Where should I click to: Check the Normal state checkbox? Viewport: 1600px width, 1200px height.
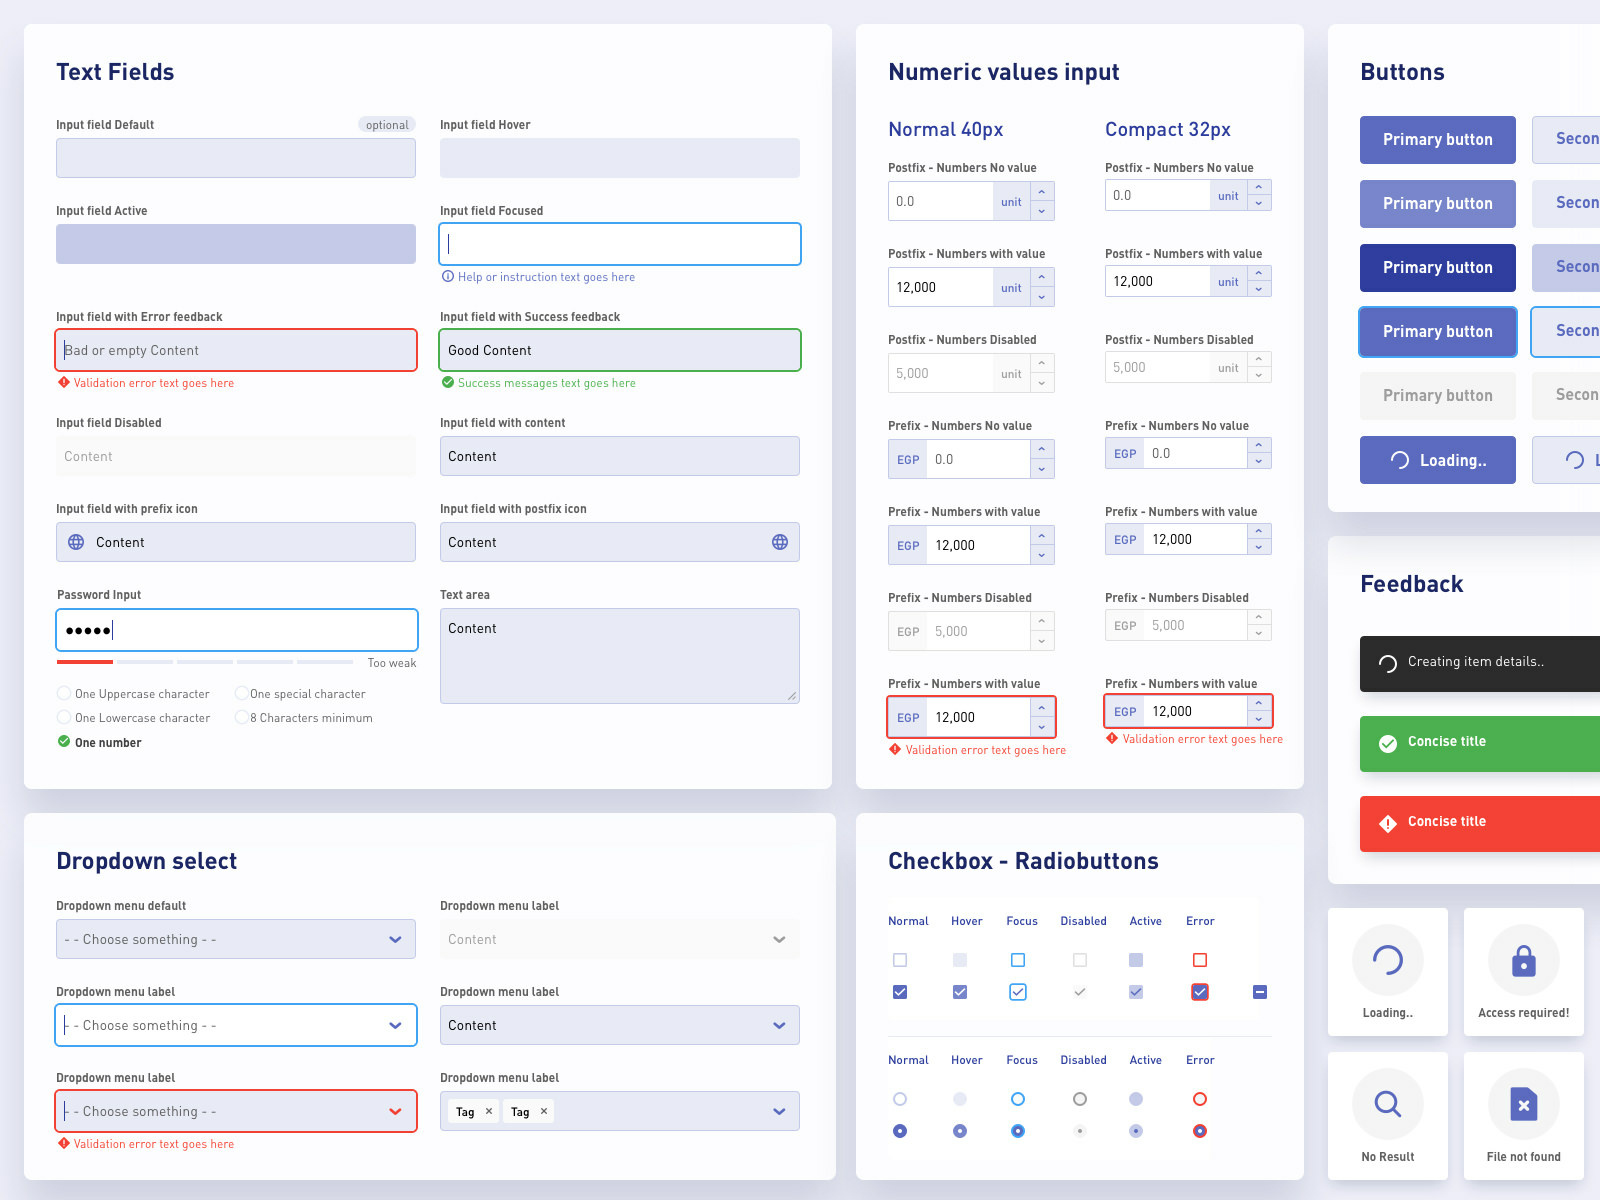point(900,959)
